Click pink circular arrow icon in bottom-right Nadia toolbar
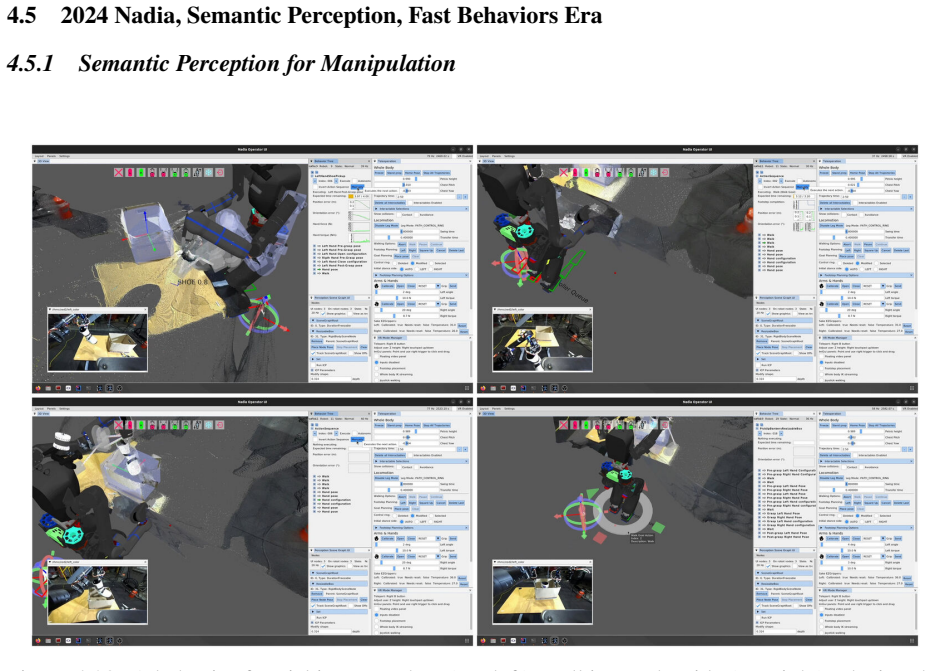931x671 pixels. click(x=665, y=425)
